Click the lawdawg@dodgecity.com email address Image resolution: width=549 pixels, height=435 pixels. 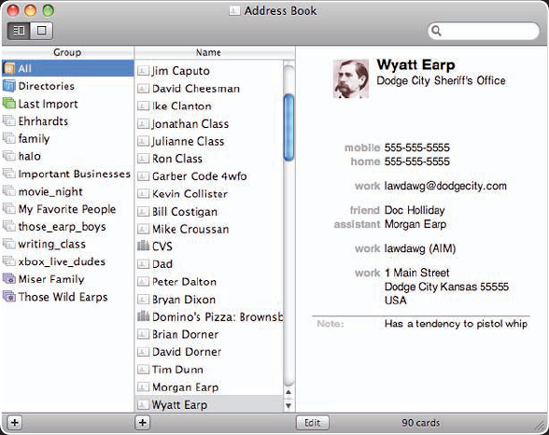[445, 186]
